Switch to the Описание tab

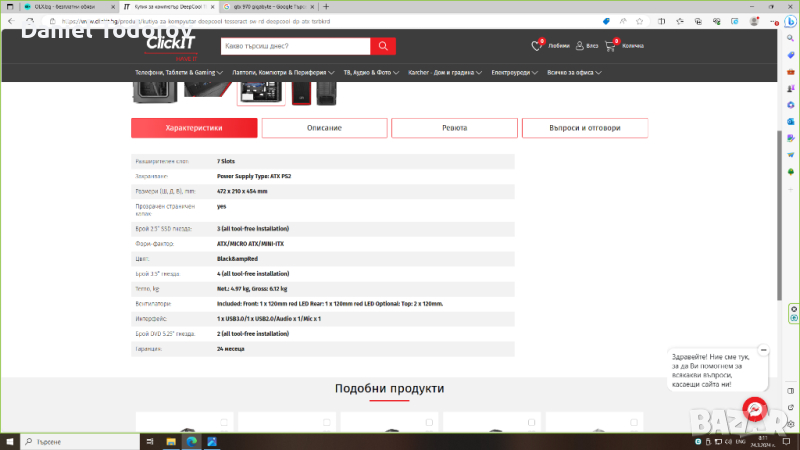[323, 128]
